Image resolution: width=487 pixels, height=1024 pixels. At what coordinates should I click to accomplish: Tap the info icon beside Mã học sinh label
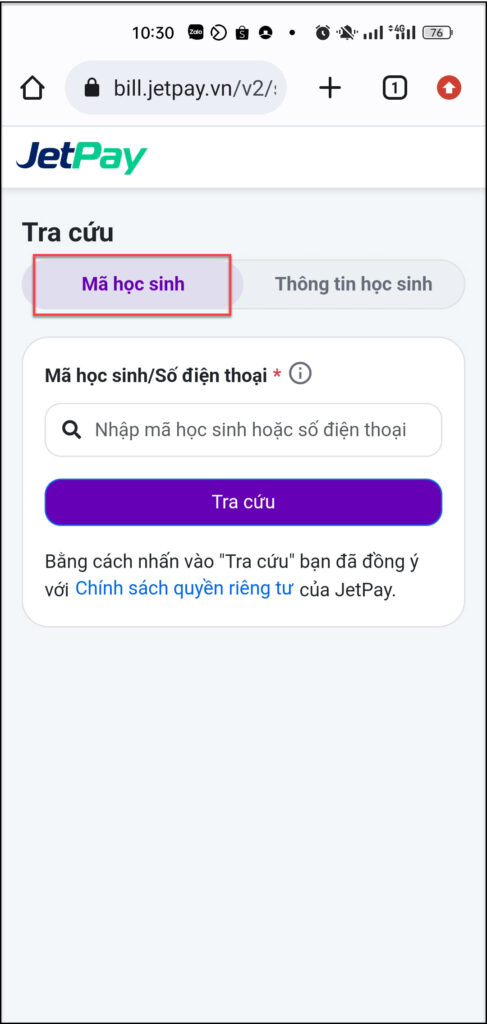(x=300, y=374)
